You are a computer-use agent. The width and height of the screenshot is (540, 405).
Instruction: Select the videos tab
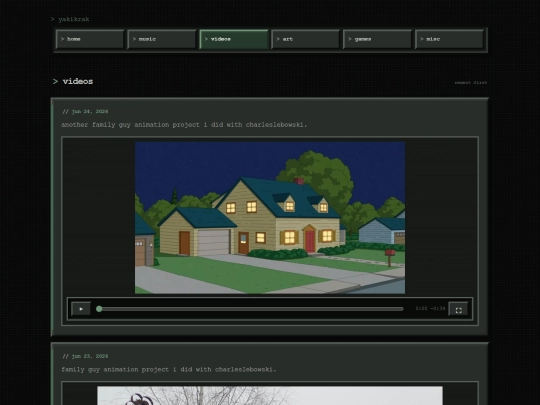[234, 39]
